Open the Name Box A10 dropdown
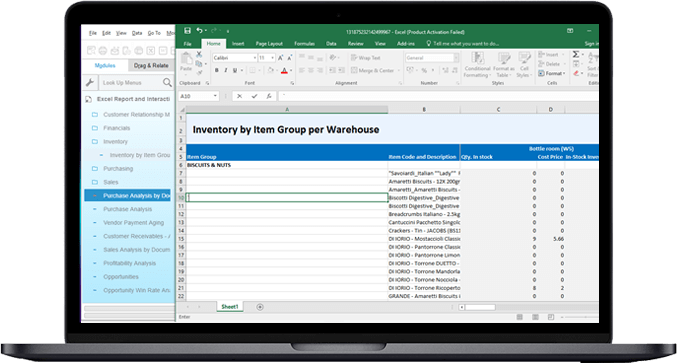This screenshot has height=363, width=677. coord(215,96)
